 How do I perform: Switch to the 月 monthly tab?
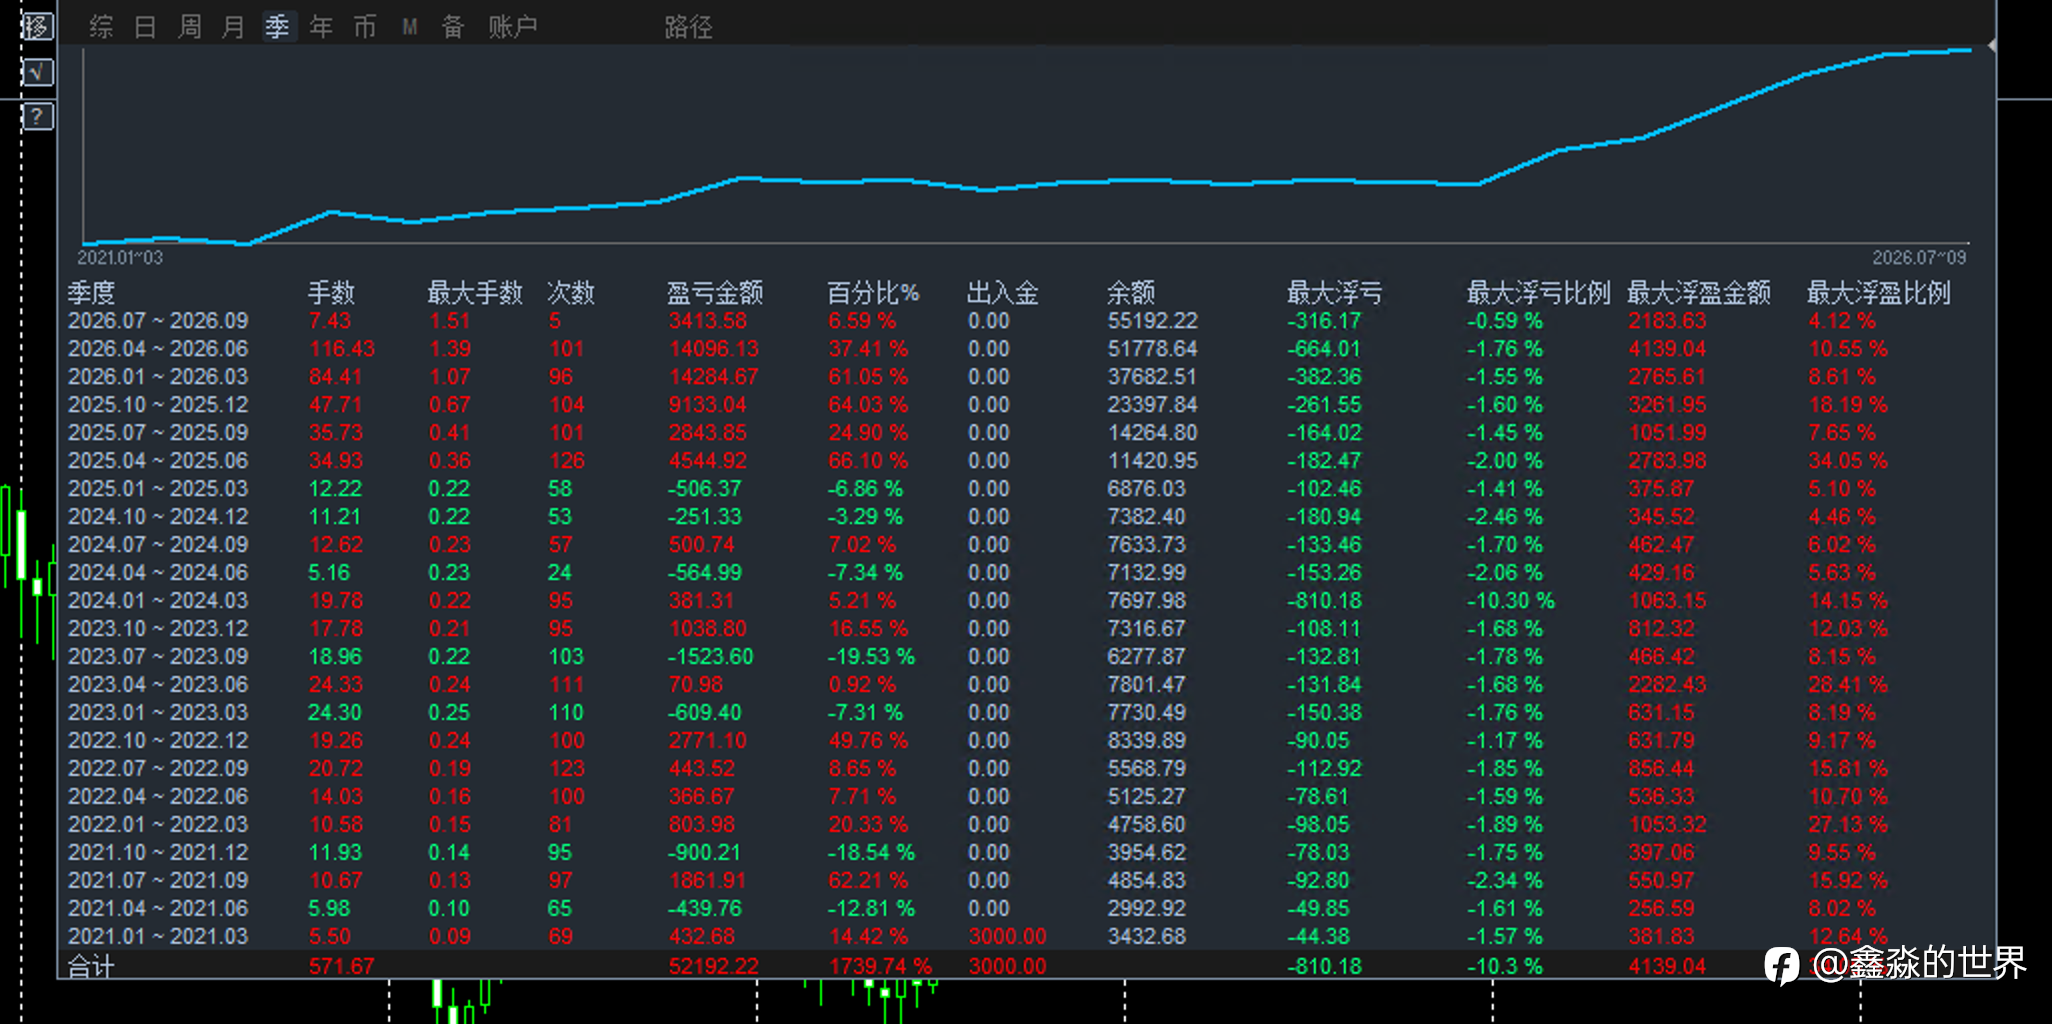233,27
